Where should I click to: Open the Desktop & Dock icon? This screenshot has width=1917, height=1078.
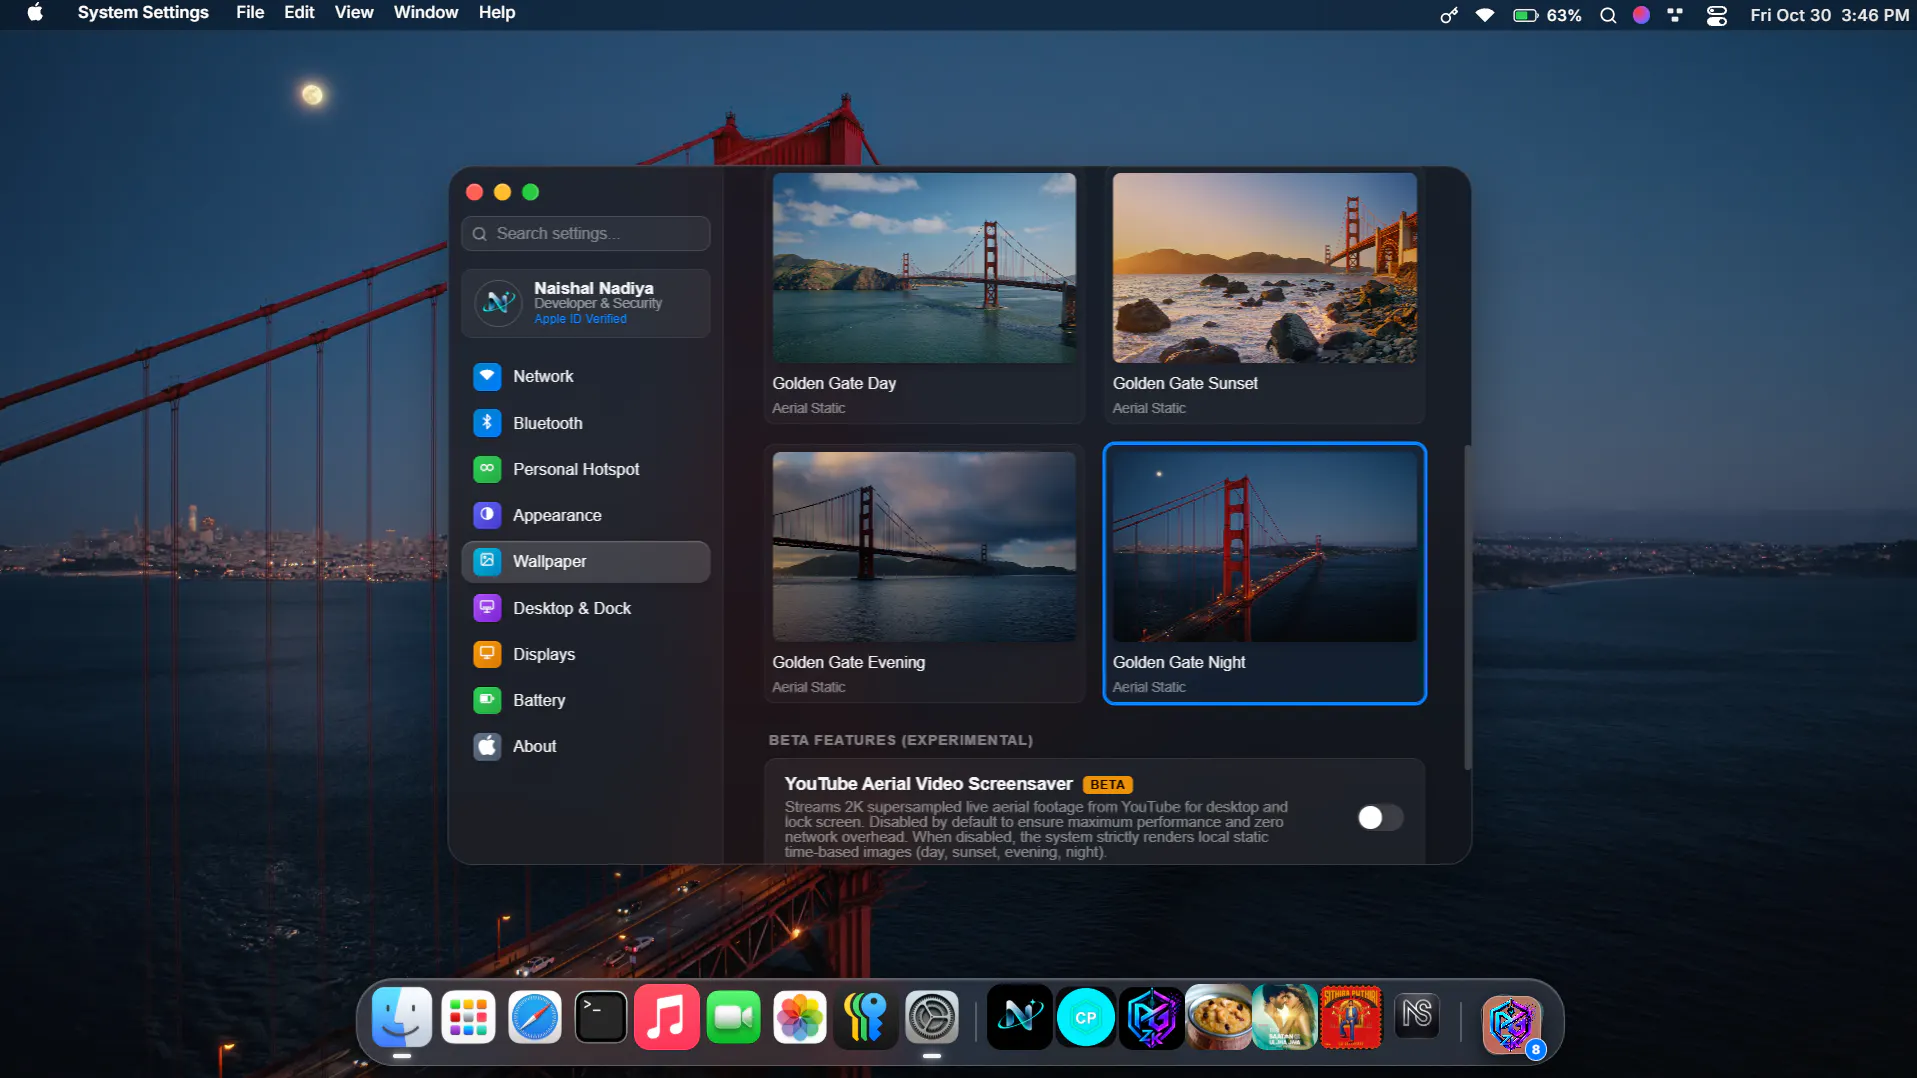pos(487,608)
